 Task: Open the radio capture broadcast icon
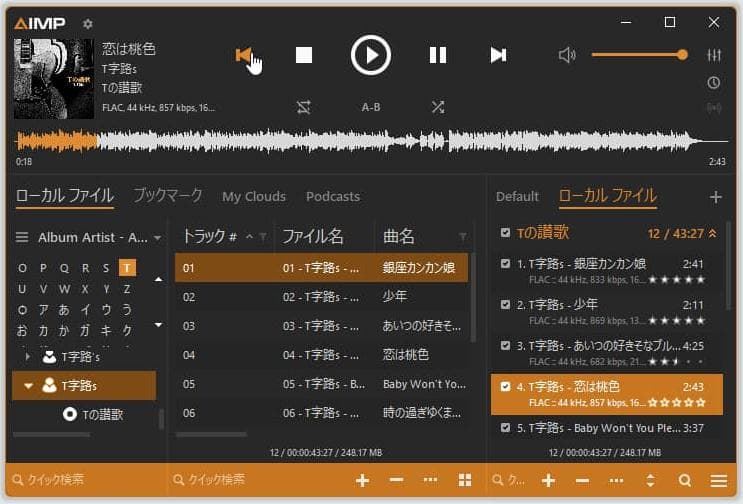point(714,108)
